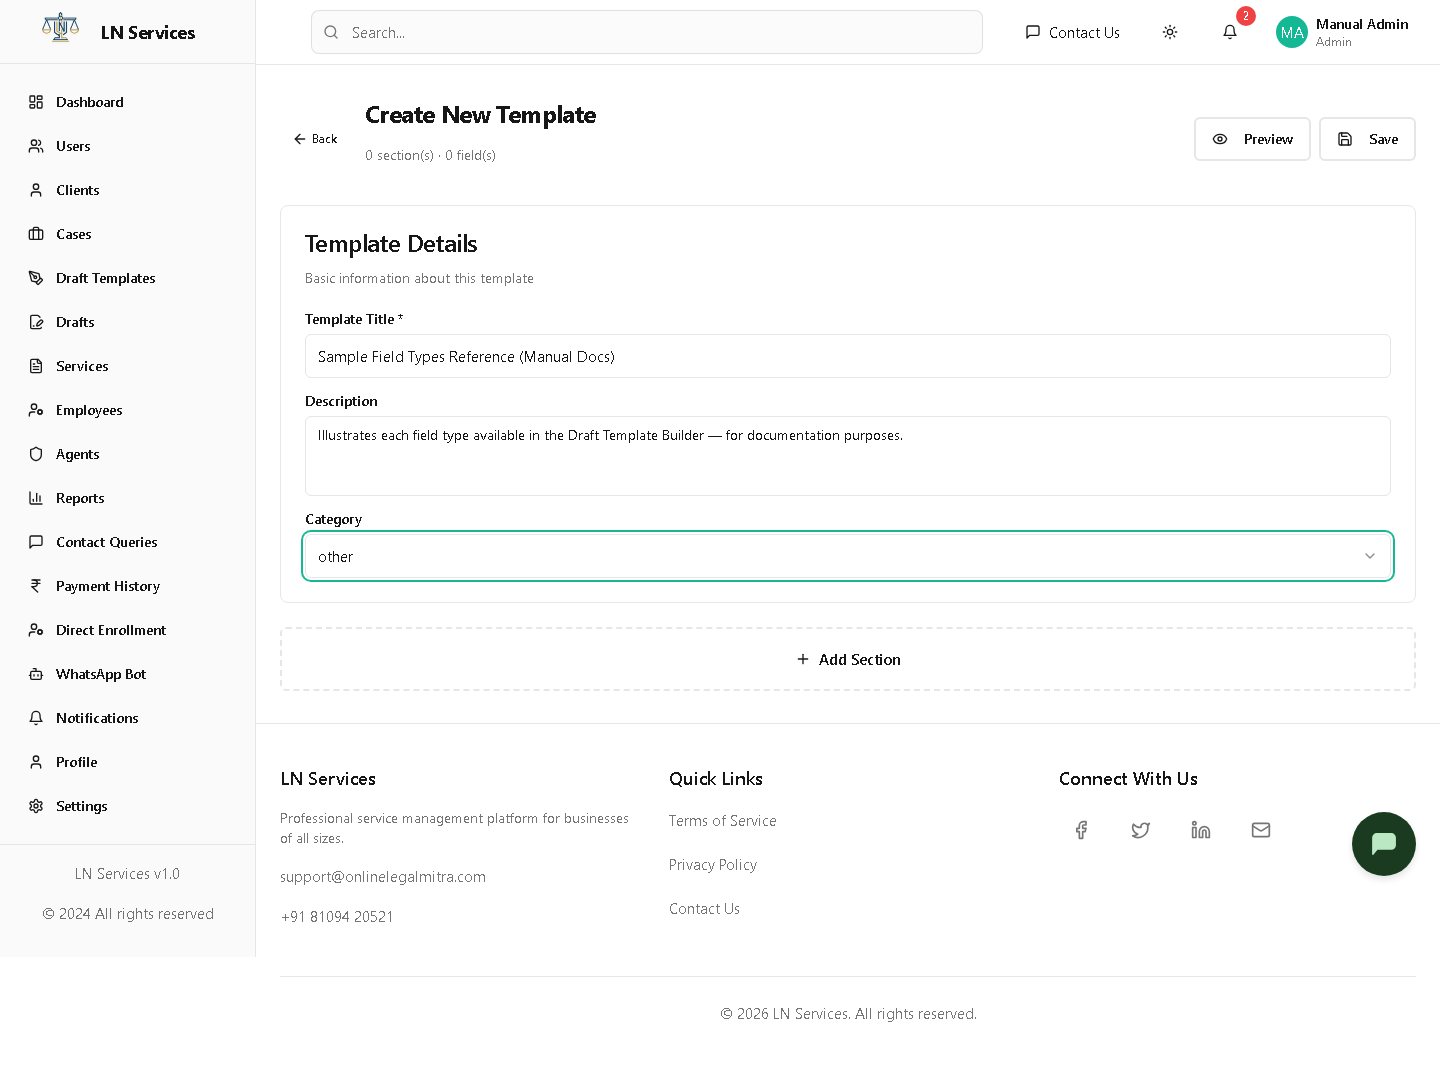The height and width of the screenshot is (1081, 1440).
Task: Click the Back button
Action: [315, 139]
